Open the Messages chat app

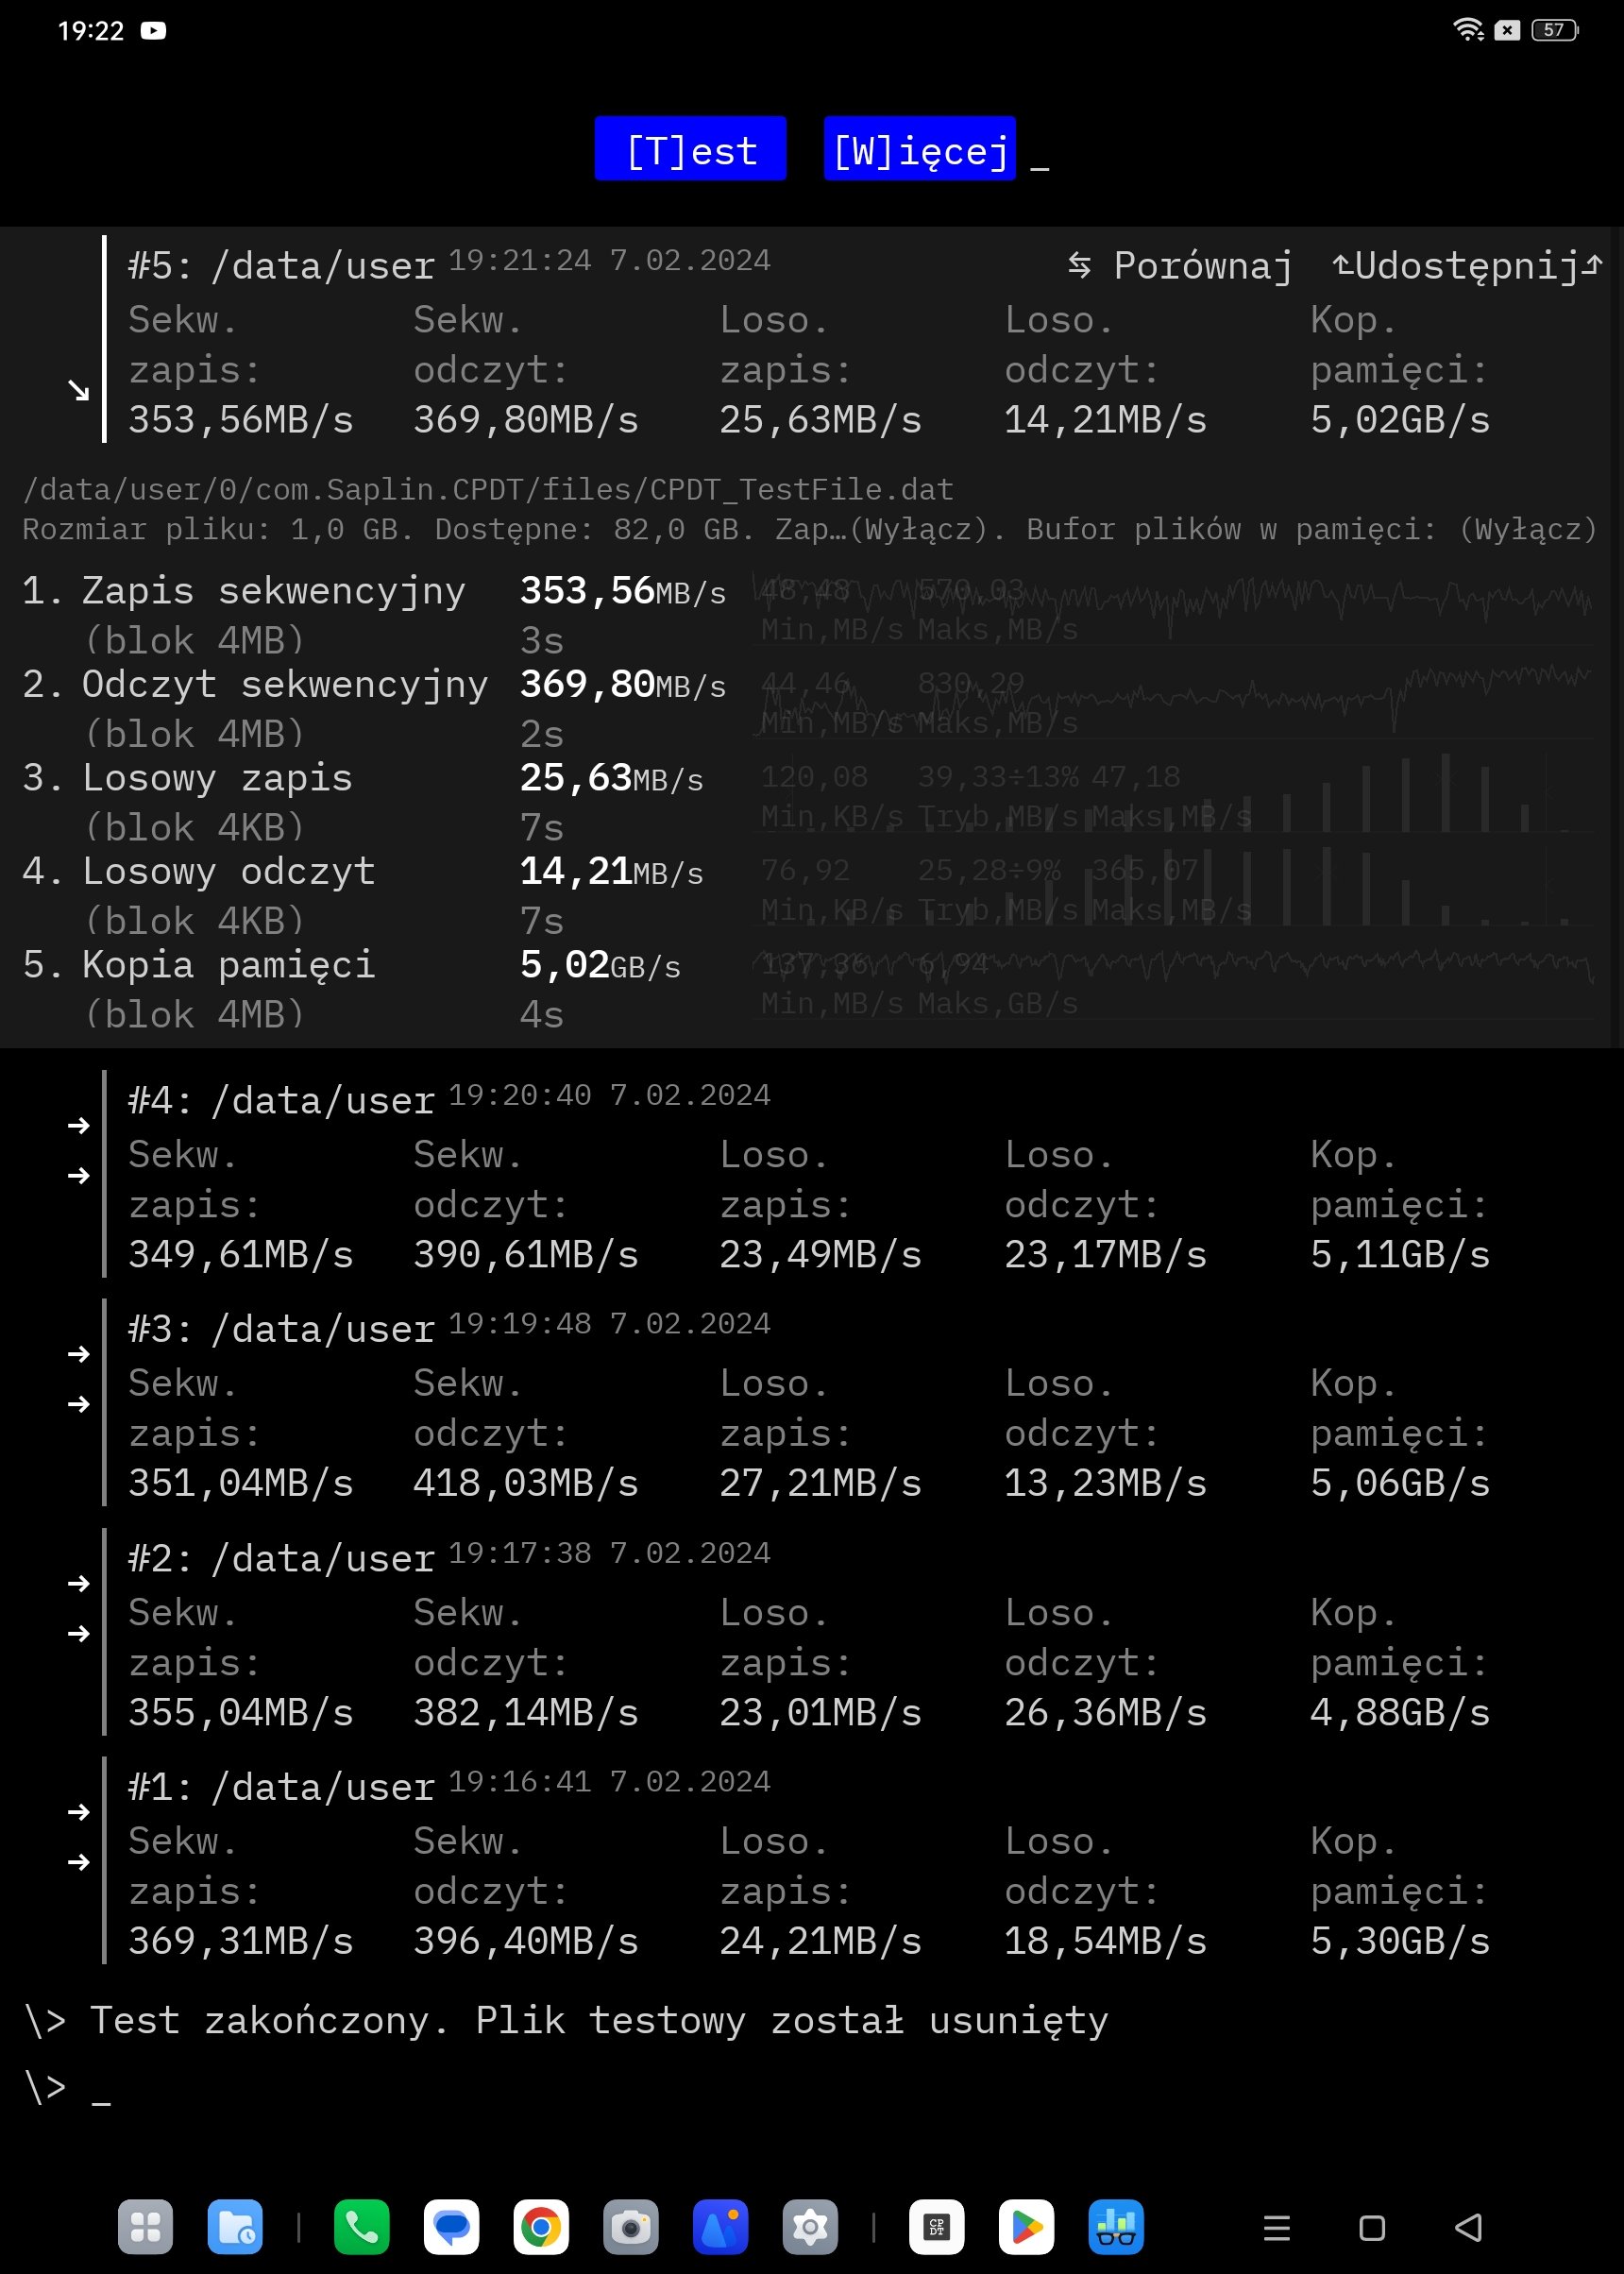point(451,2226)
